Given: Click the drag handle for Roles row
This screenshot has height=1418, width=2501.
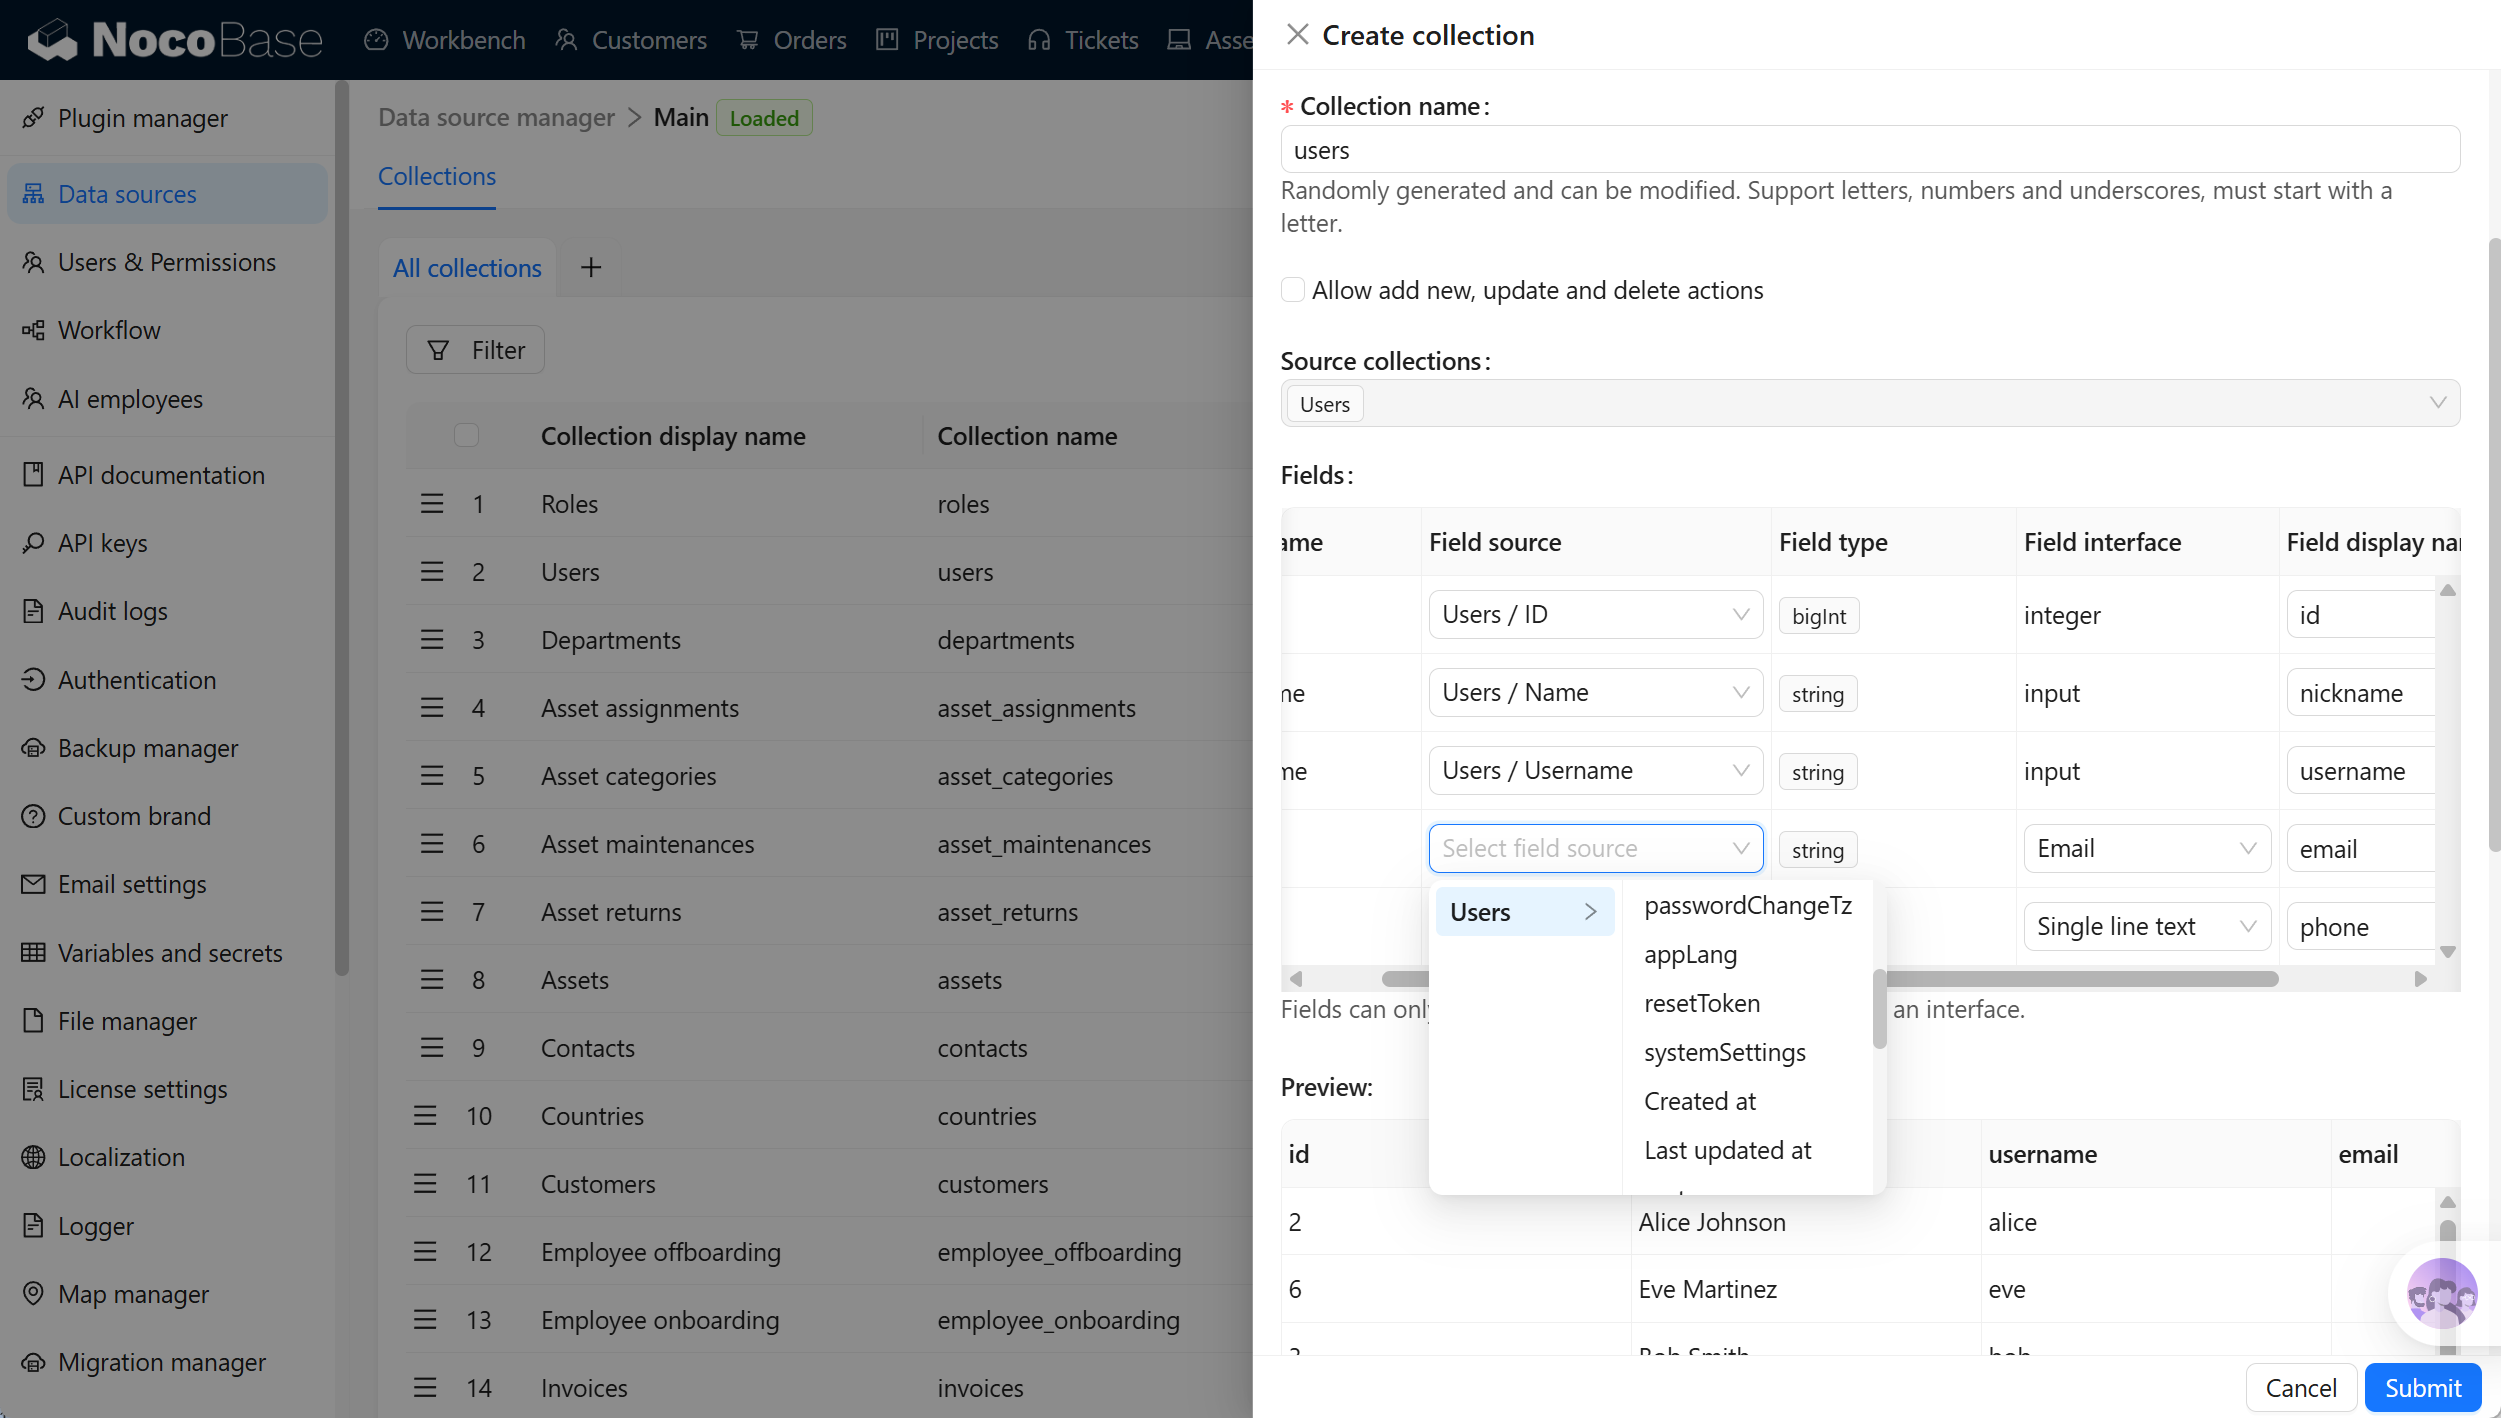Looking at the screenshot, I should pyautogui.click(x=431, y=504).
